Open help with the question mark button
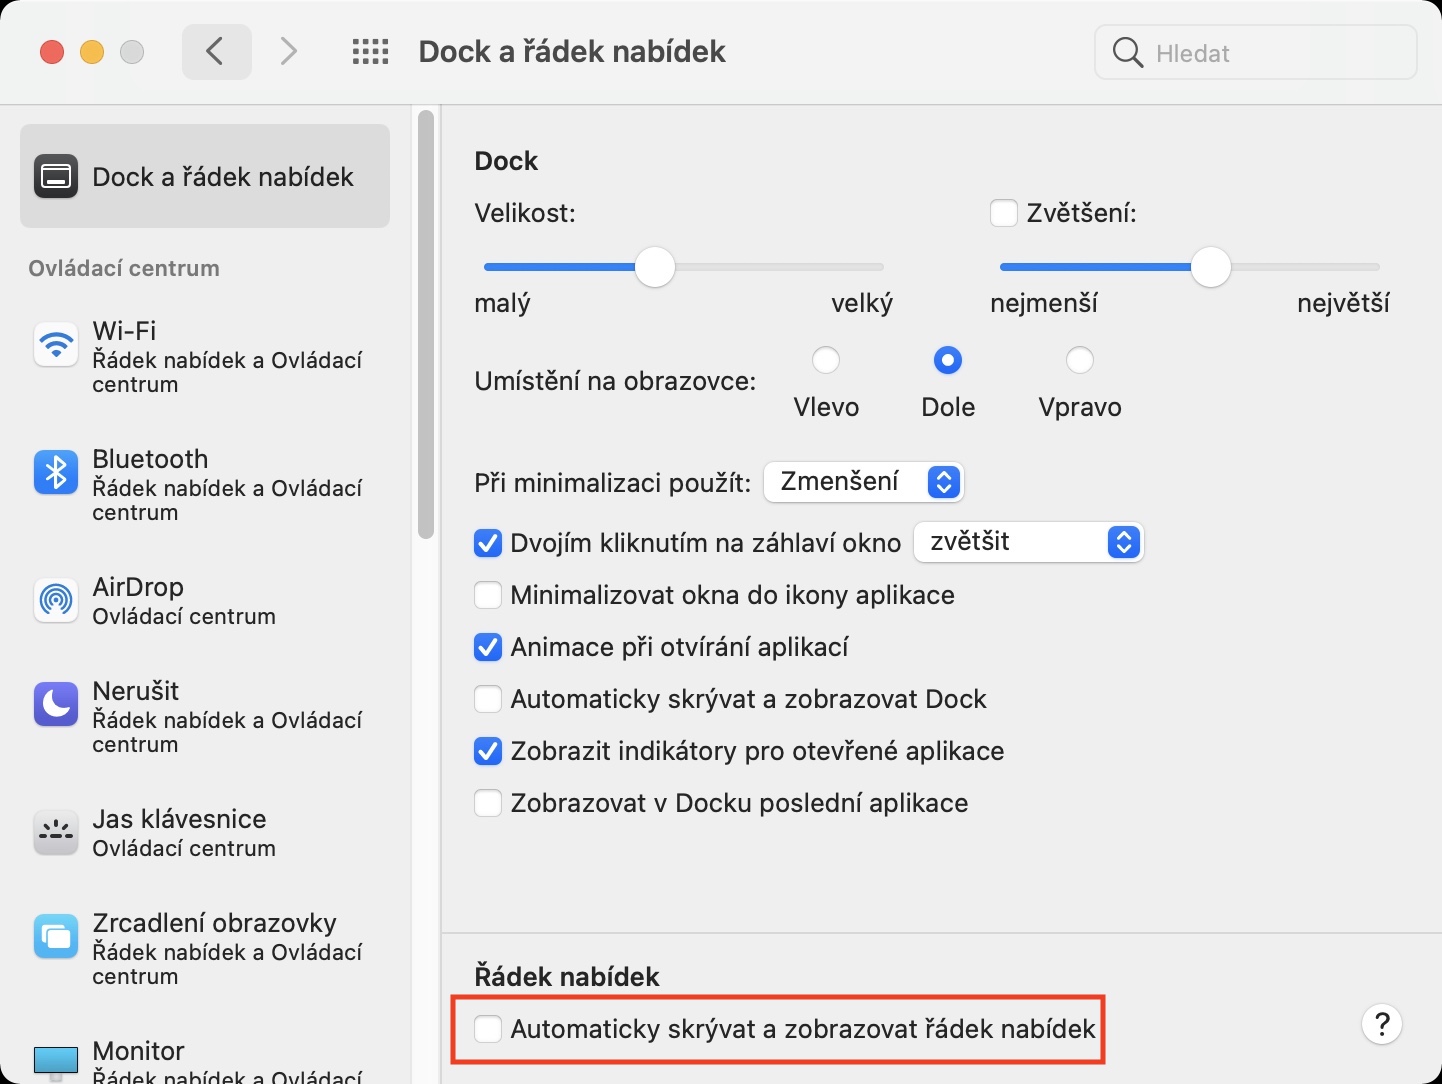This screenshot has width=1442, height=1084. click(x=1382, y=1024)
